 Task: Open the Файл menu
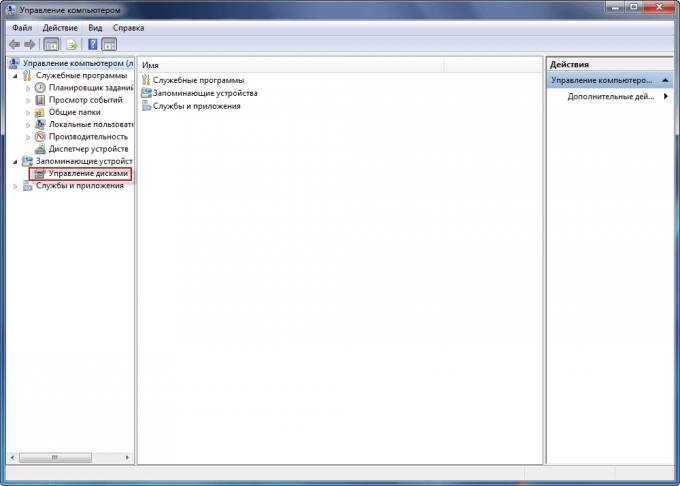(x=22, y=29)
